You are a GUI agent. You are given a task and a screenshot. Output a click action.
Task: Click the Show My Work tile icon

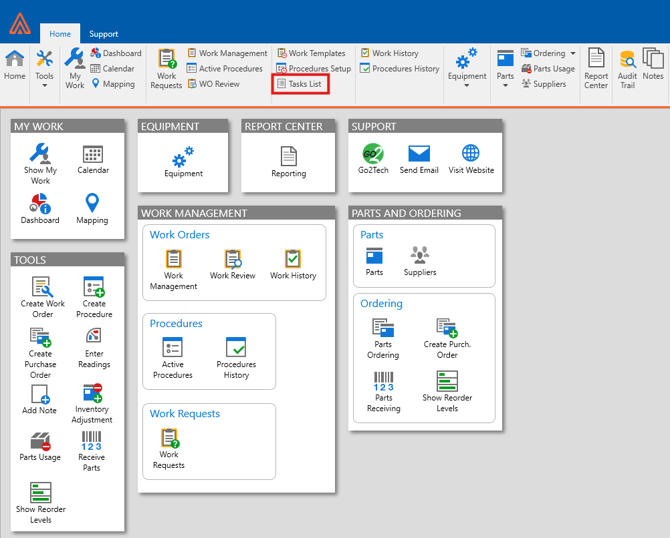(x=40, y=155)
